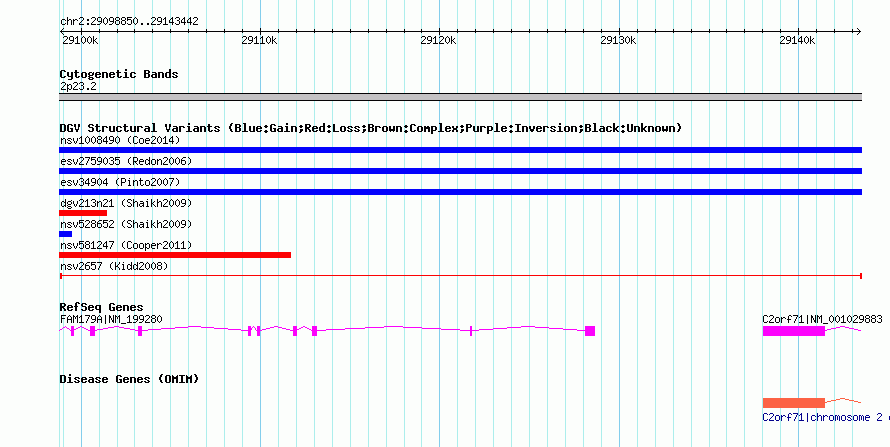Select the large FAM179A terminal exon block
Viewport: 890px width, 447px height.
tap(590, 331)
